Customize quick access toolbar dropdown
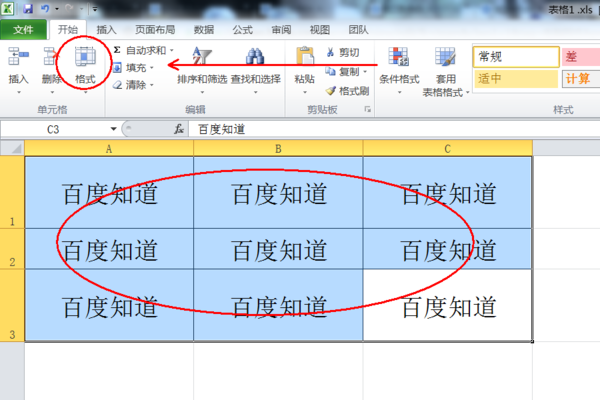Viewport: 600px width, 400px height. click(x=95, y=8)
